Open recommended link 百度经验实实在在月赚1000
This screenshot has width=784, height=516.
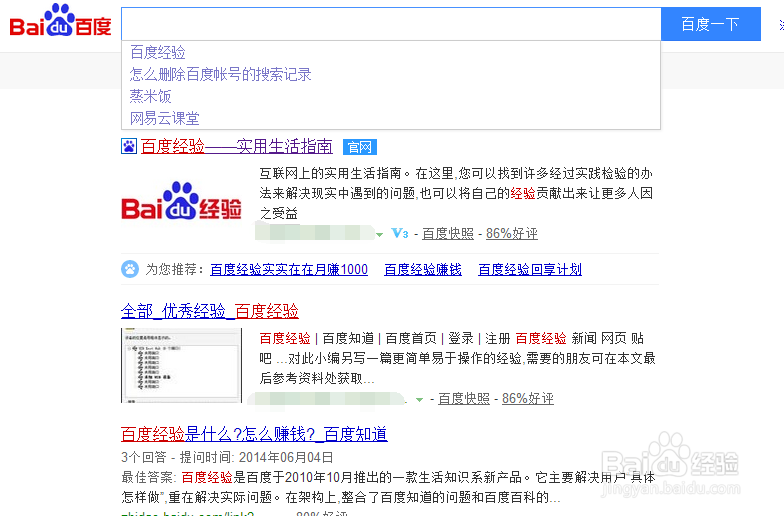coord(289,270)
